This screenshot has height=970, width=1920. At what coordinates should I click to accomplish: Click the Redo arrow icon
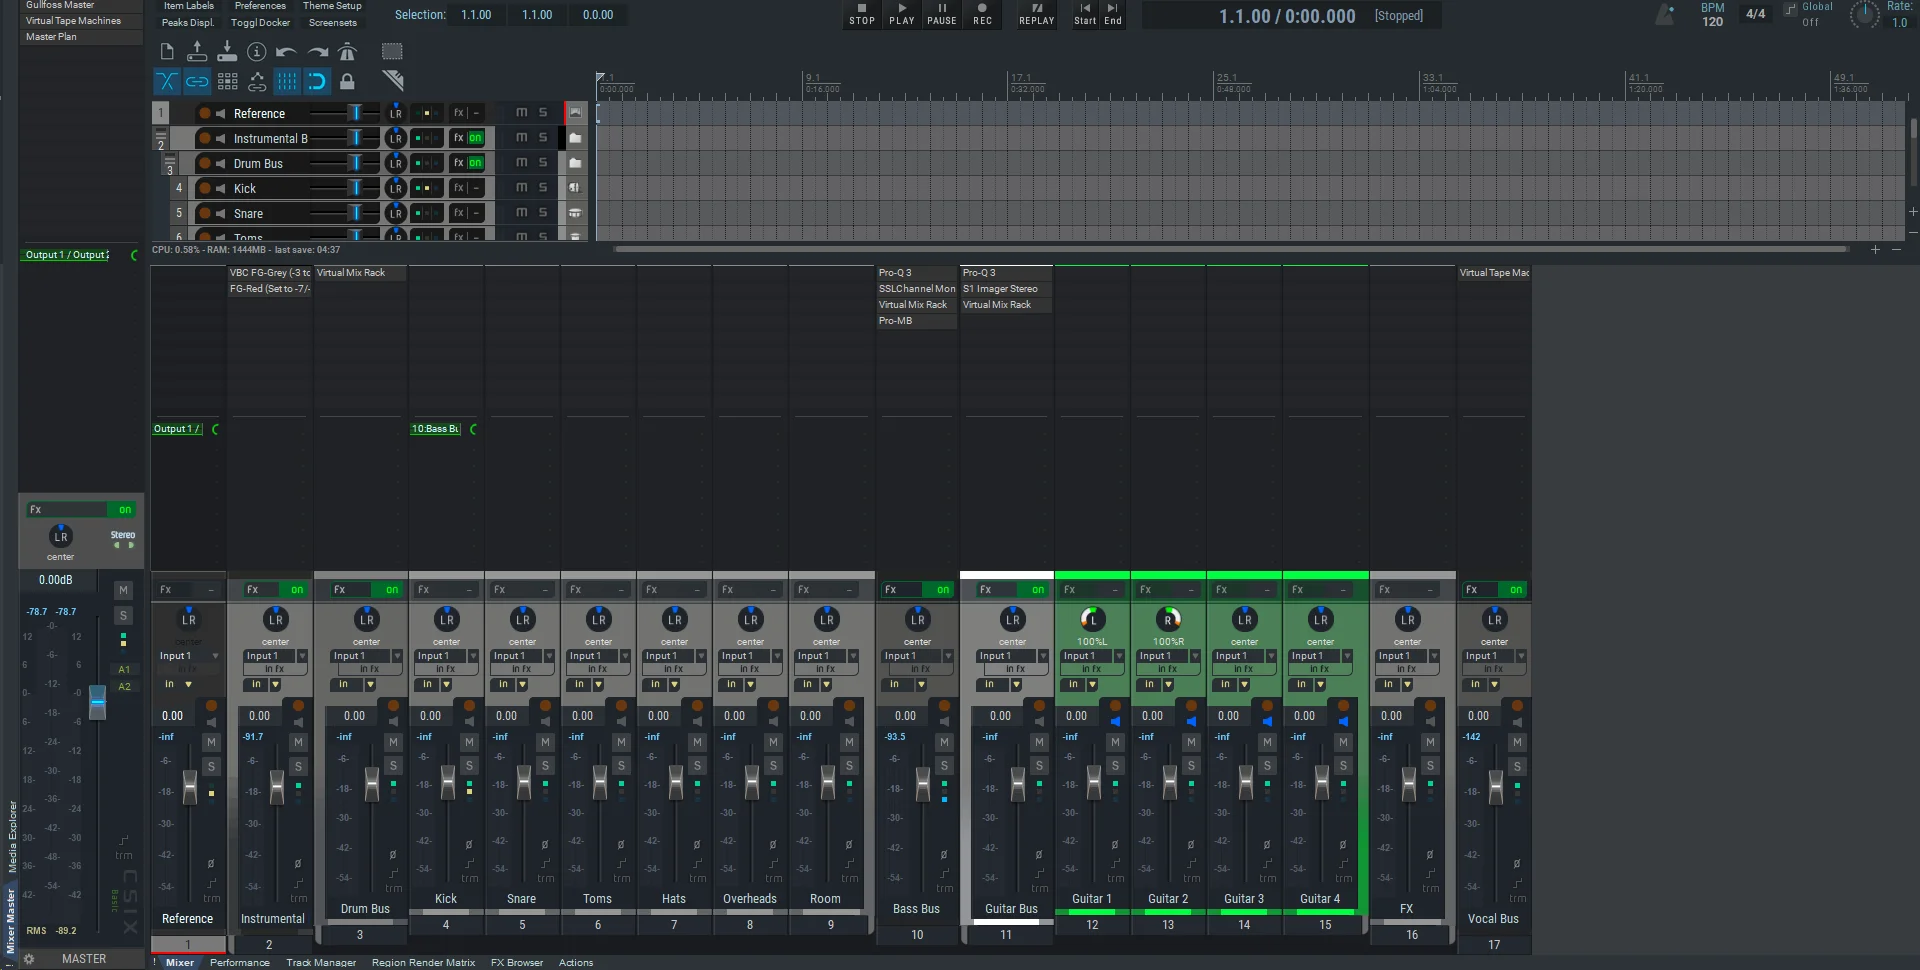[x=317, y=51]
